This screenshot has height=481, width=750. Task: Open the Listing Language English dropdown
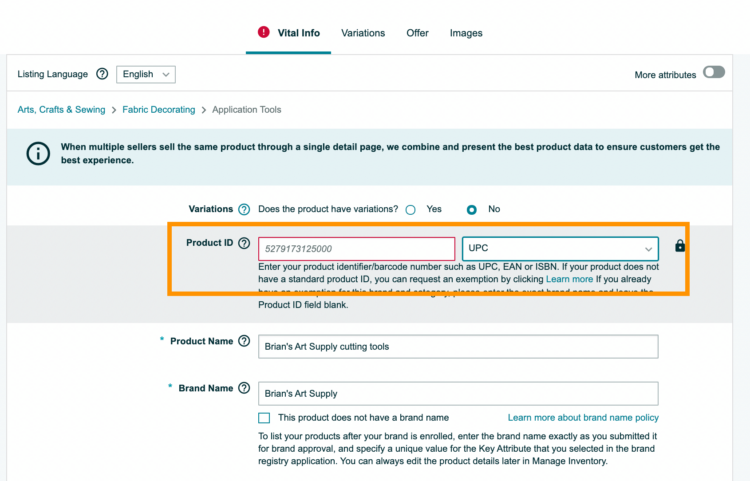tap(146, 74)
